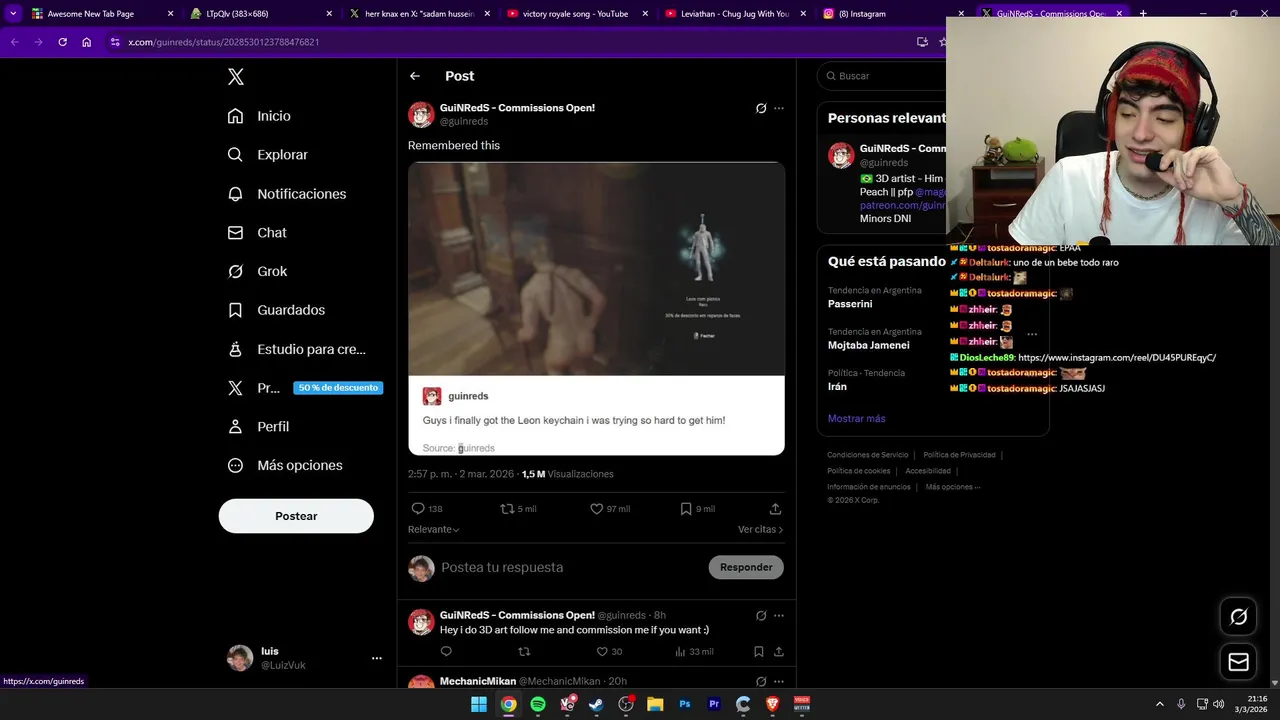1280x720 pixels.
Task: Click the repost icon showing 5 mil
Action: pos(507,509)
